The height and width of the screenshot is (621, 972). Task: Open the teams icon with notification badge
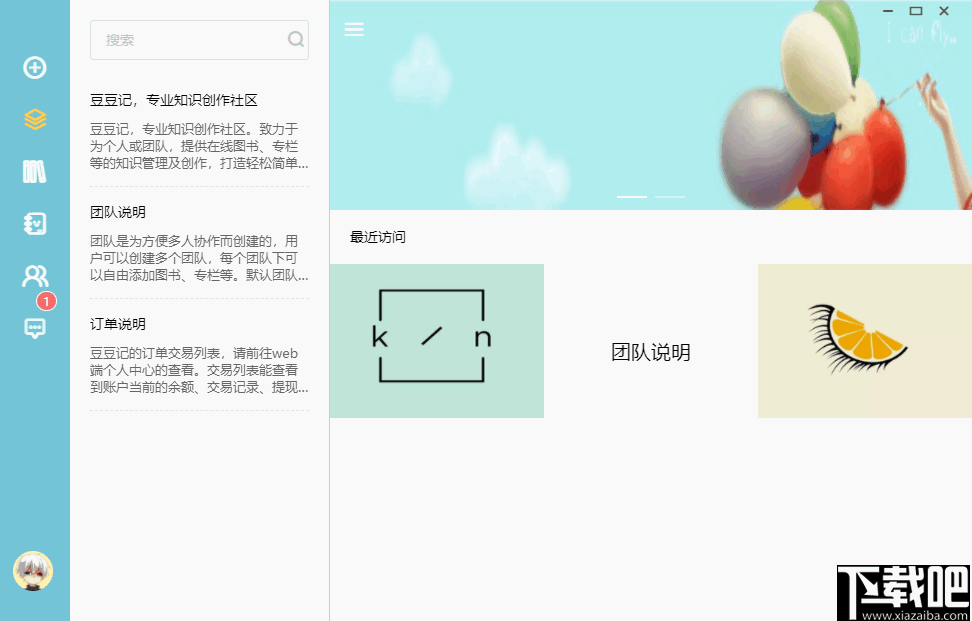35,276
